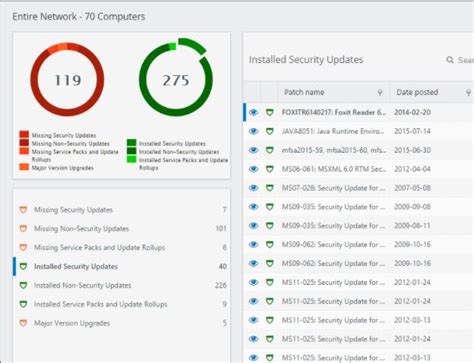Viewport: 474px width, 363px height.
Task: Click the date cell 2014-02-20
Action: [412, 112]
